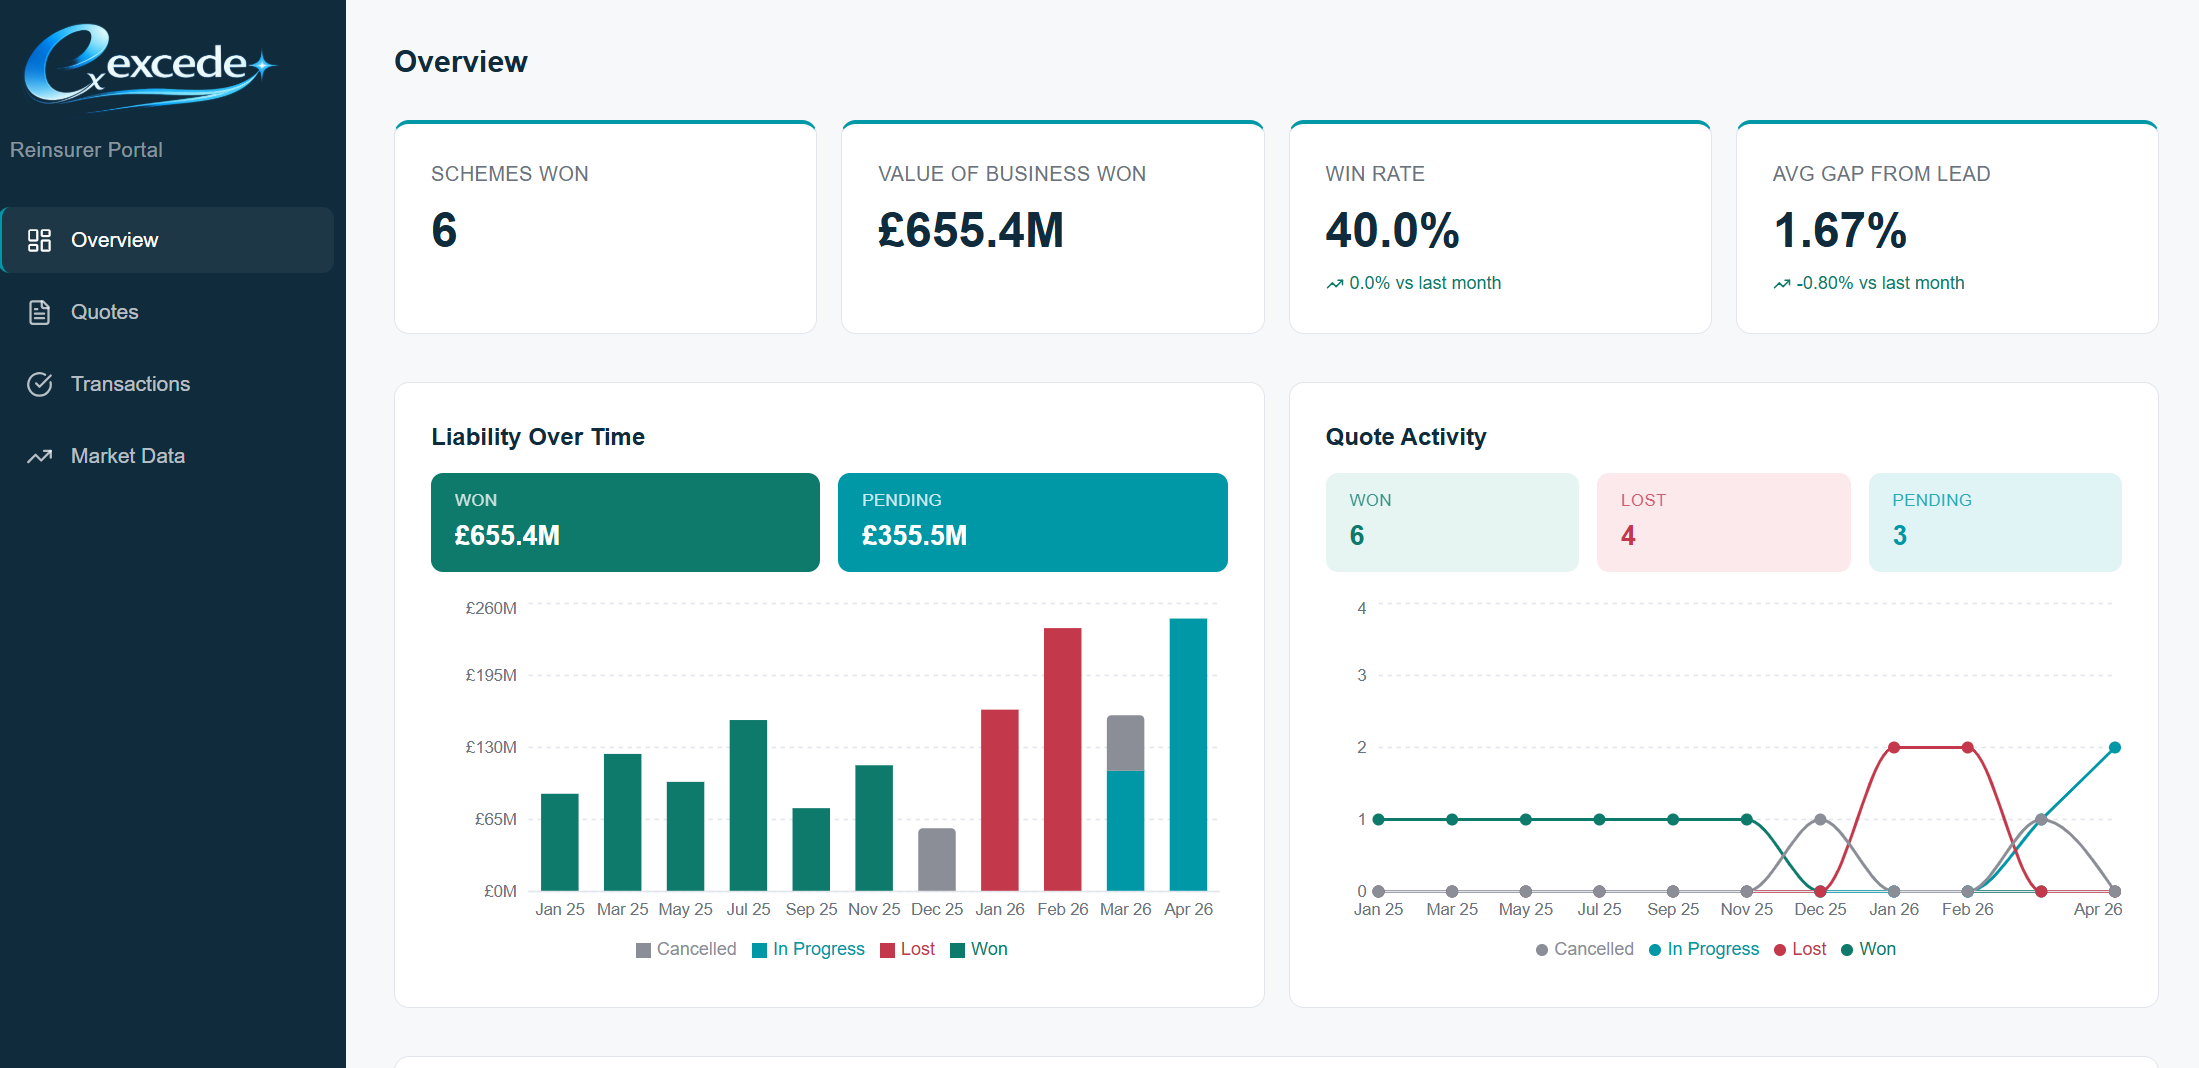The width and height of the screenshot is (2199, 1068).
Task: Click the Pending £355.5M liability tile
Action: coord(1032,522)
